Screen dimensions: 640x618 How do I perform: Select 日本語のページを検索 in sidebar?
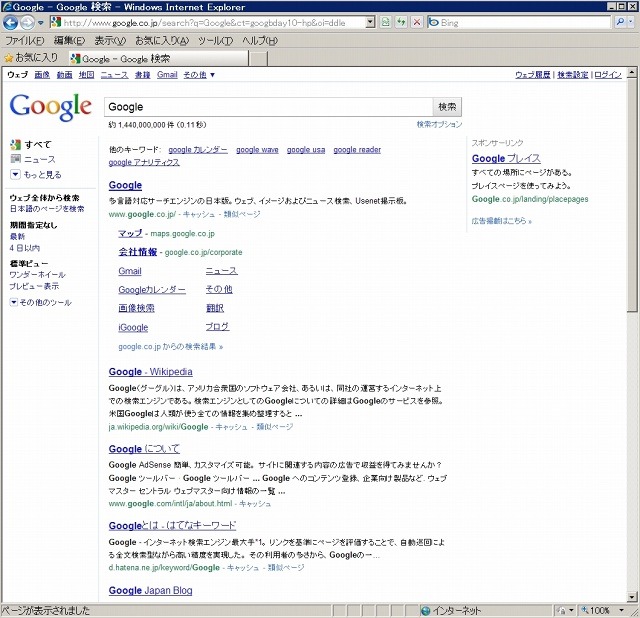[47, 209]
